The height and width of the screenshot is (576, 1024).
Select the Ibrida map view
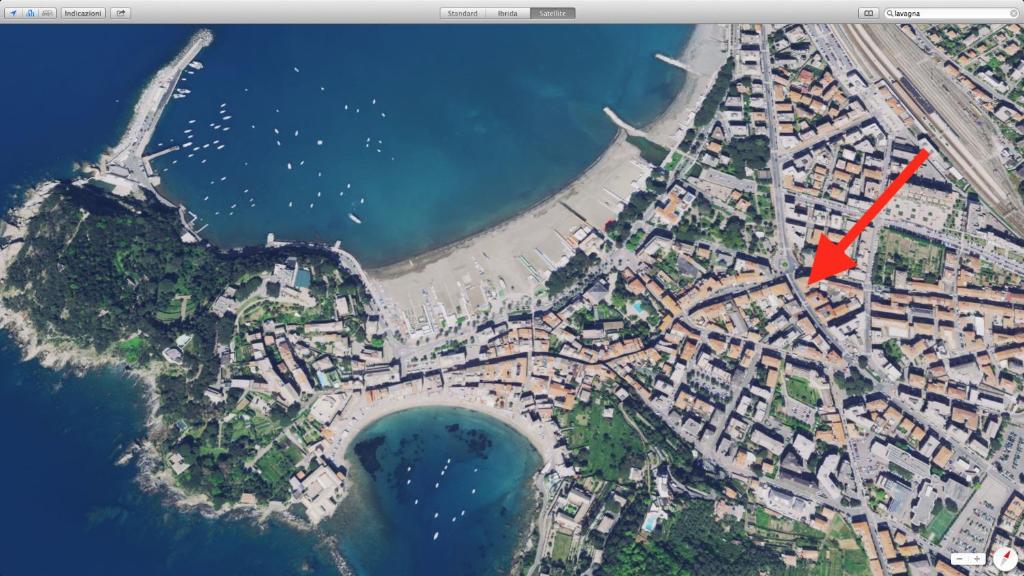click(x=507, y=13)
